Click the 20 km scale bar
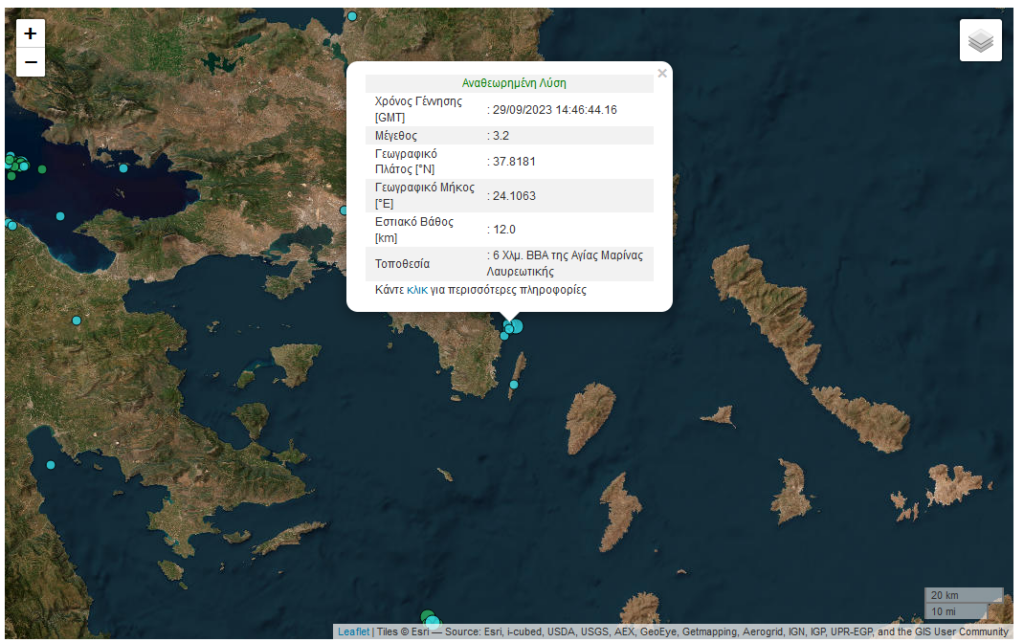 pyautogui.click(x=963, y=595)
